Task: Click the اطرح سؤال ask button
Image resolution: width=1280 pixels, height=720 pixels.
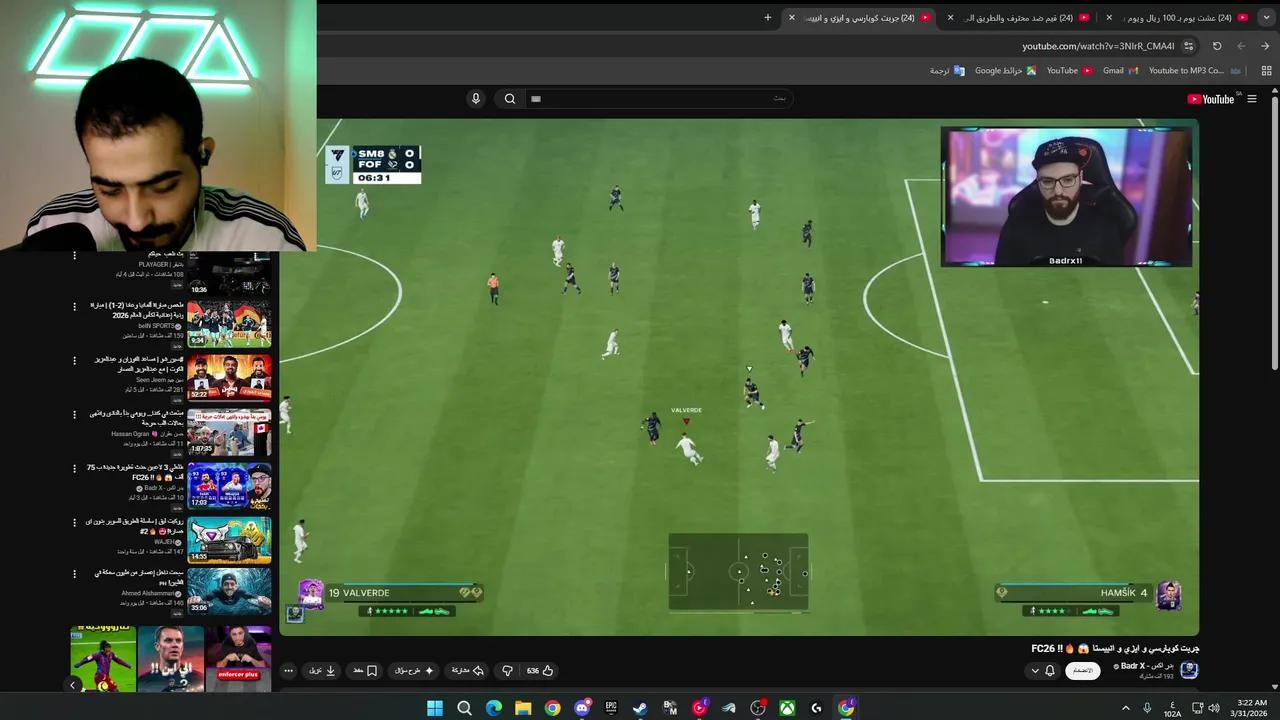Action: [x=415, y=670]
